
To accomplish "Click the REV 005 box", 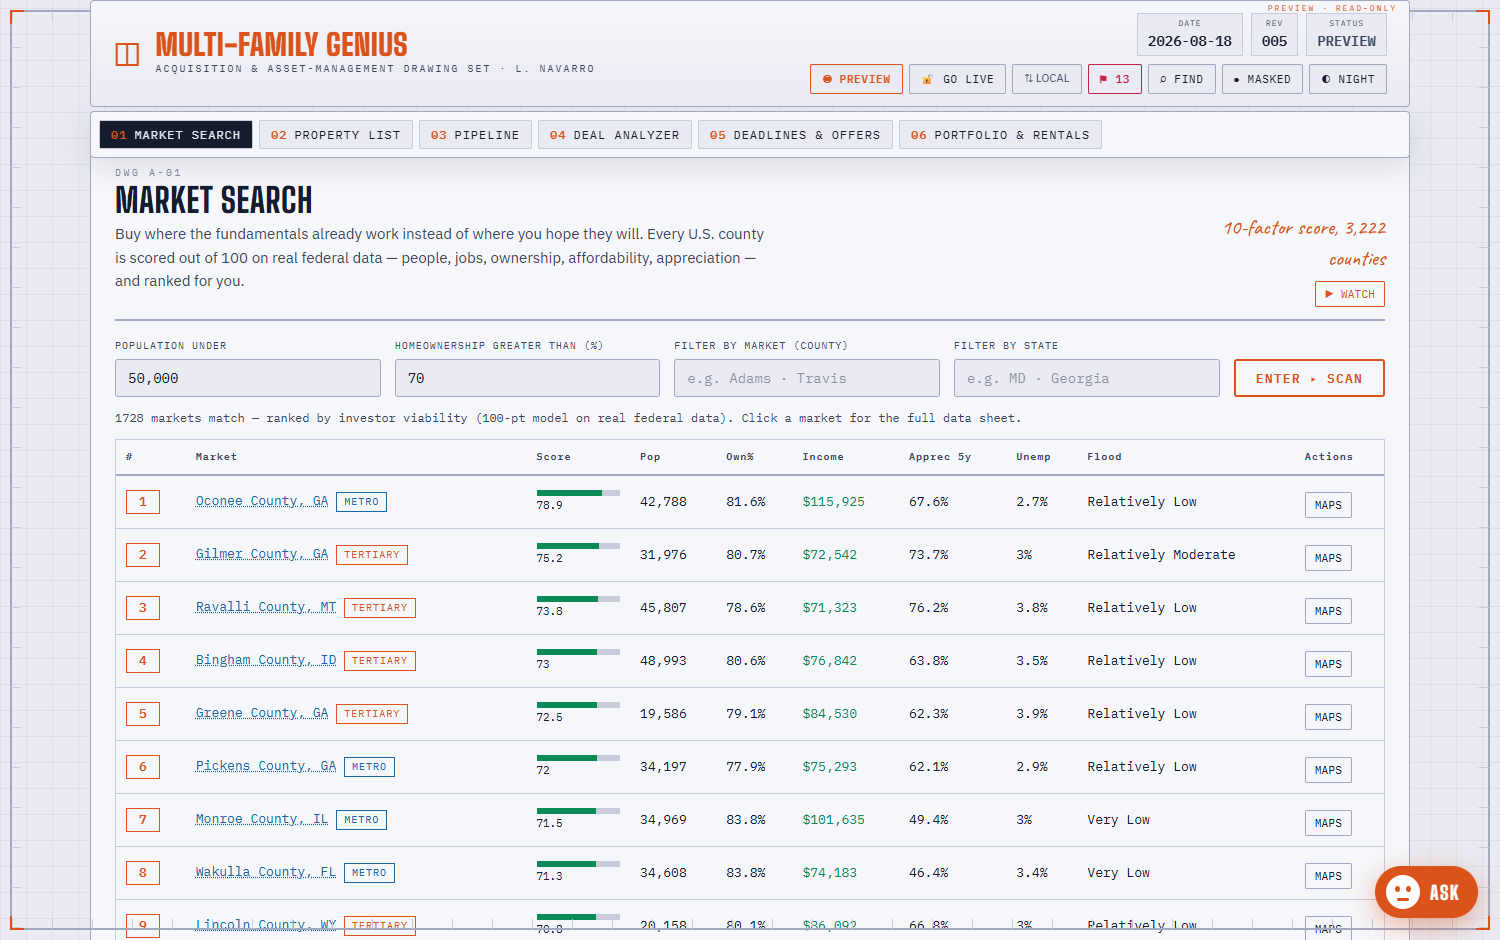I will [x=1274, y=34].
